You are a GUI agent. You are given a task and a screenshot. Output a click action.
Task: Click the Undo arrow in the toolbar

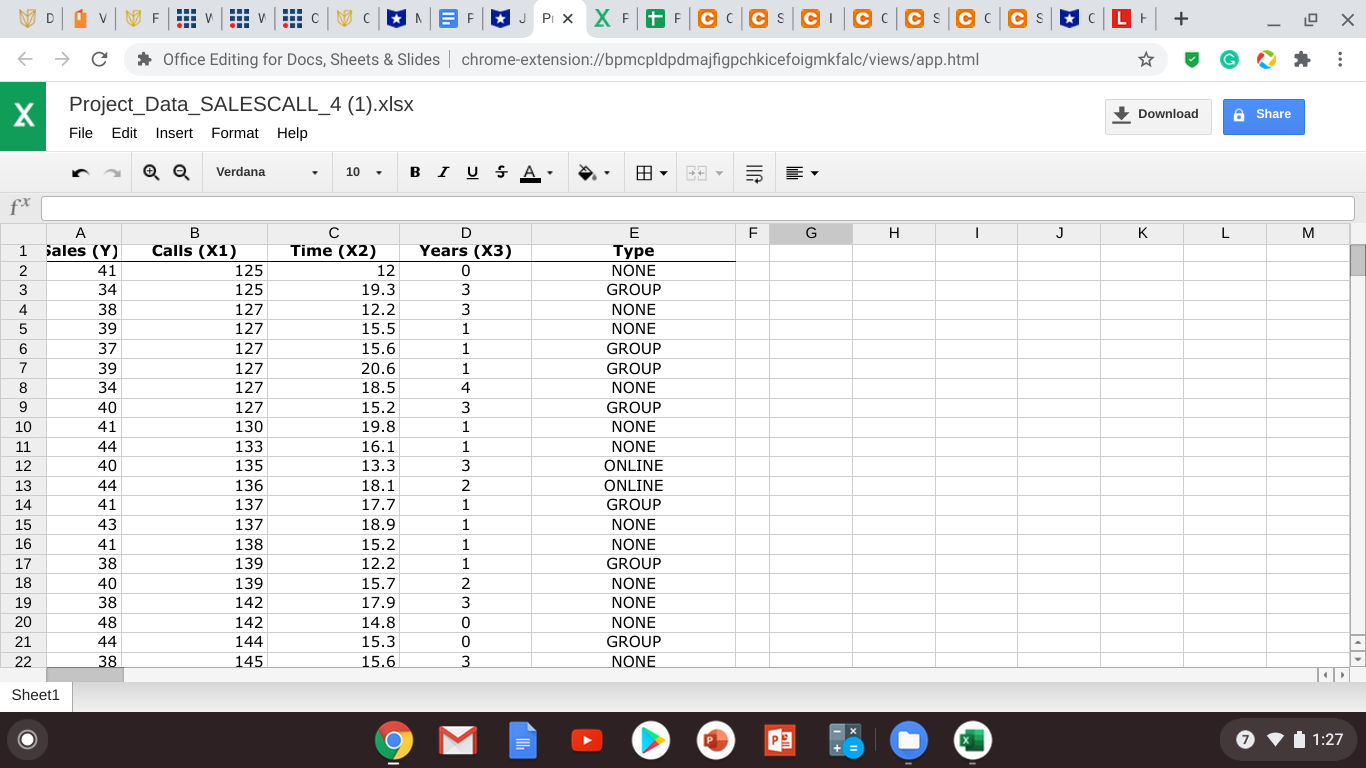pos(81,173)
